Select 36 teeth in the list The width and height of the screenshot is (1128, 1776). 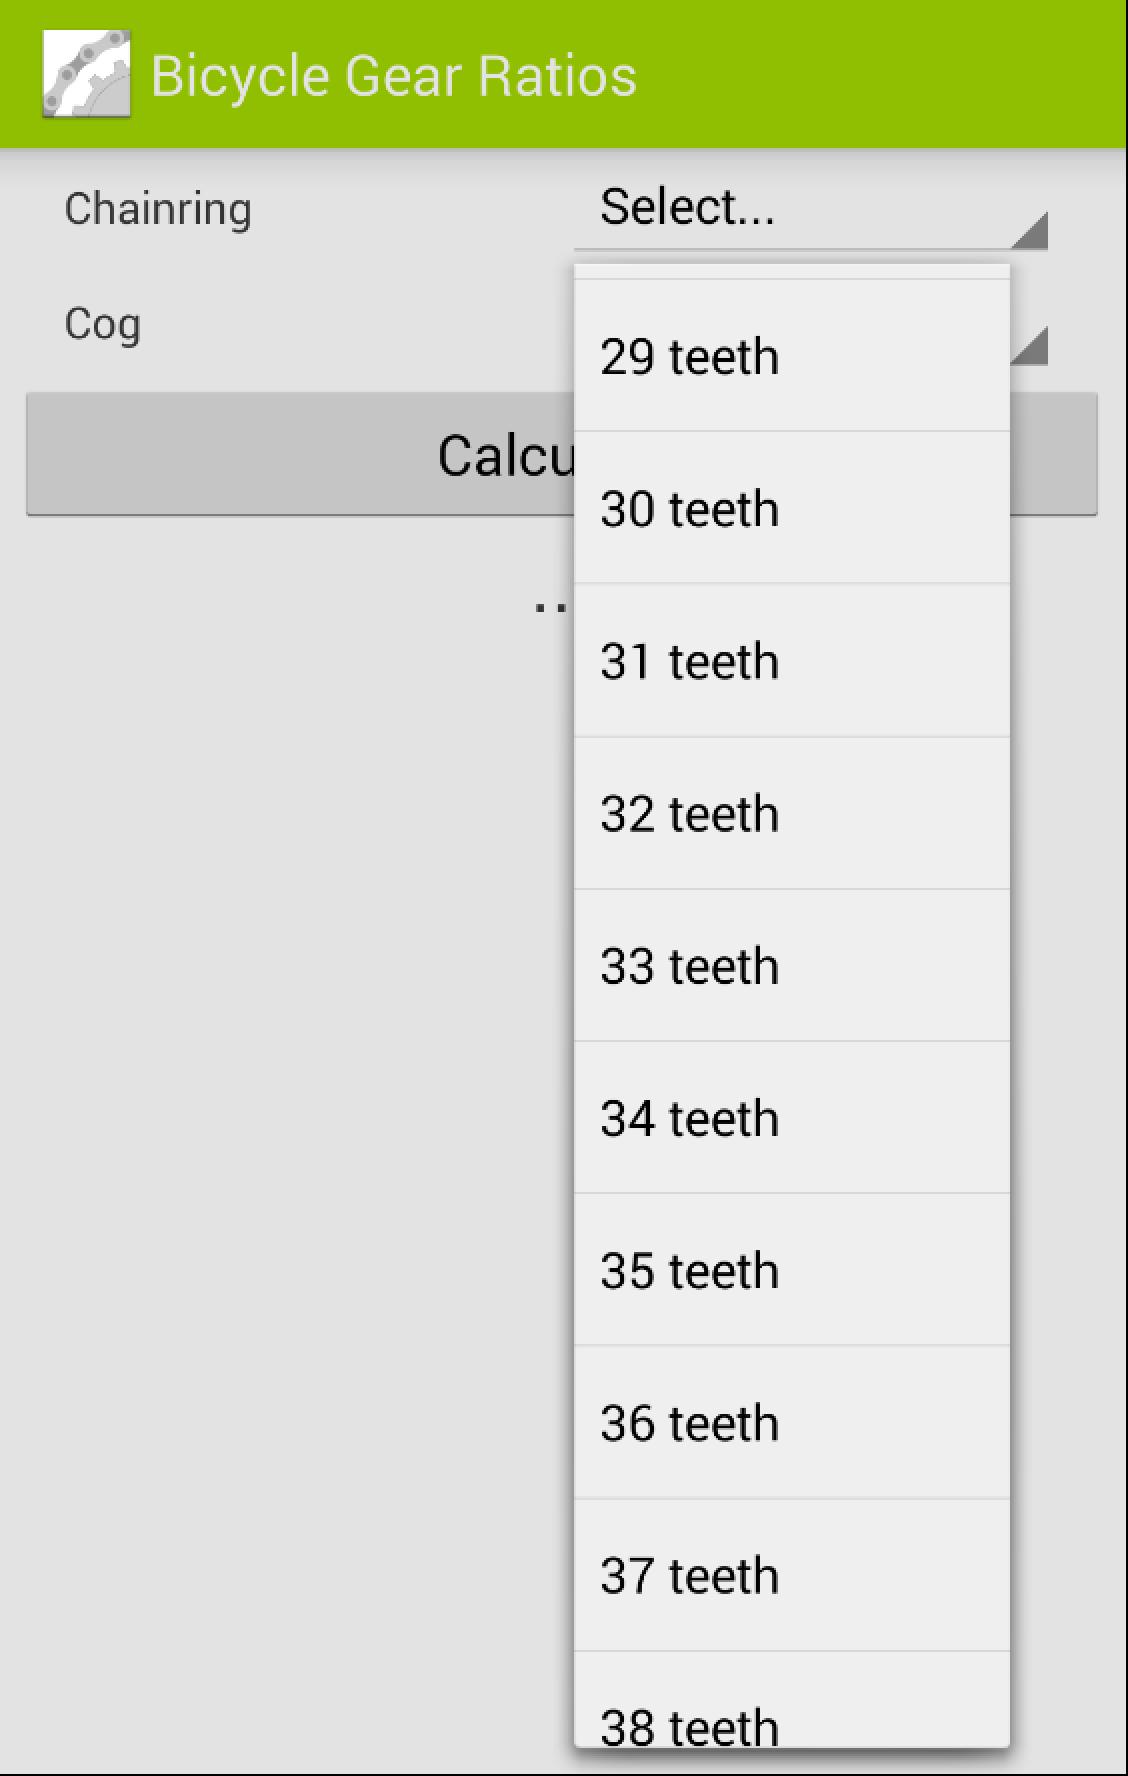(792, 1422)
